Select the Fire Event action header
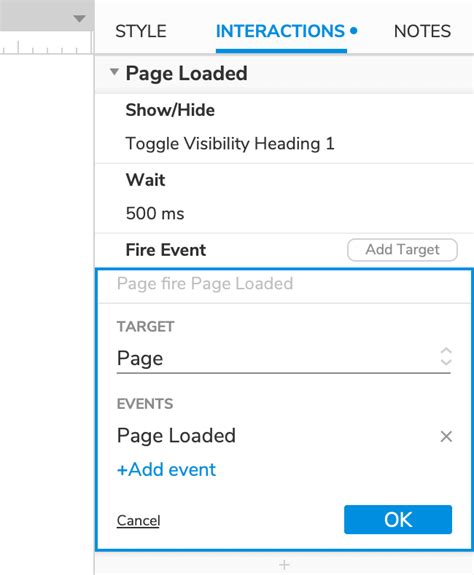Viewport: 474px width, 575px height. click(166, 250)
